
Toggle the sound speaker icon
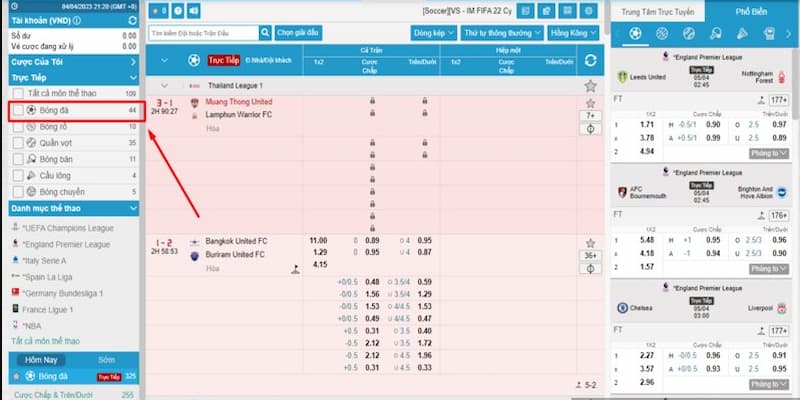[193, 11]
